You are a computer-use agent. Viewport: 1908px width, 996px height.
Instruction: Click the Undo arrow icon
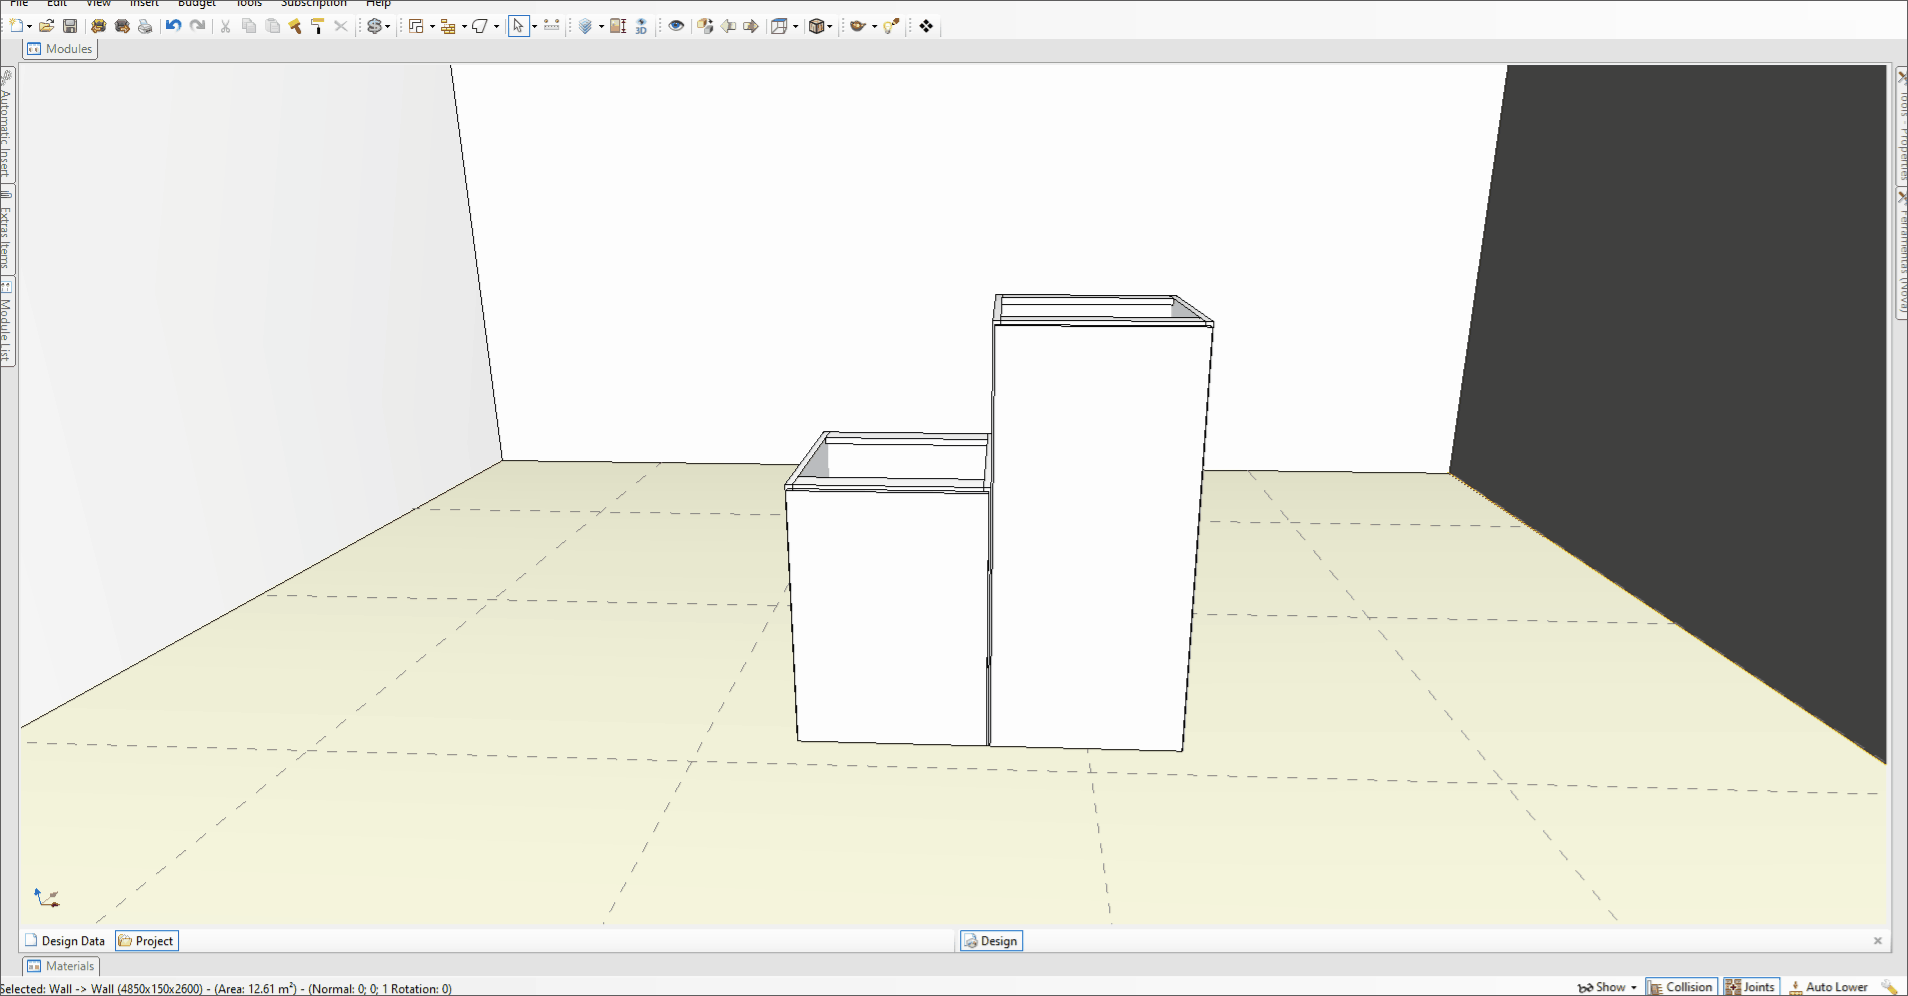click(x=174, y=26)
